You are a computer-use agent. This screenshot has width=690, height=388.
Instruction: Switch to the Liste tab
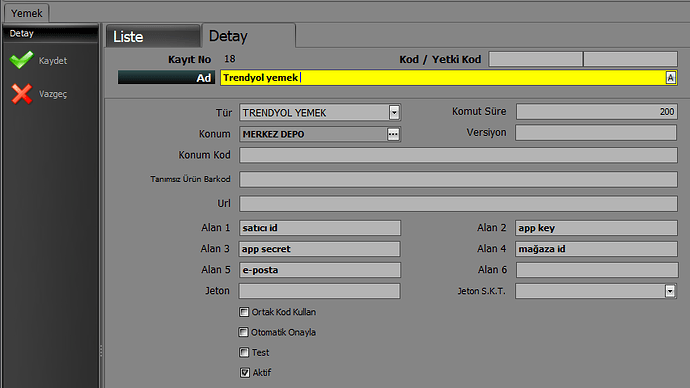153,37
